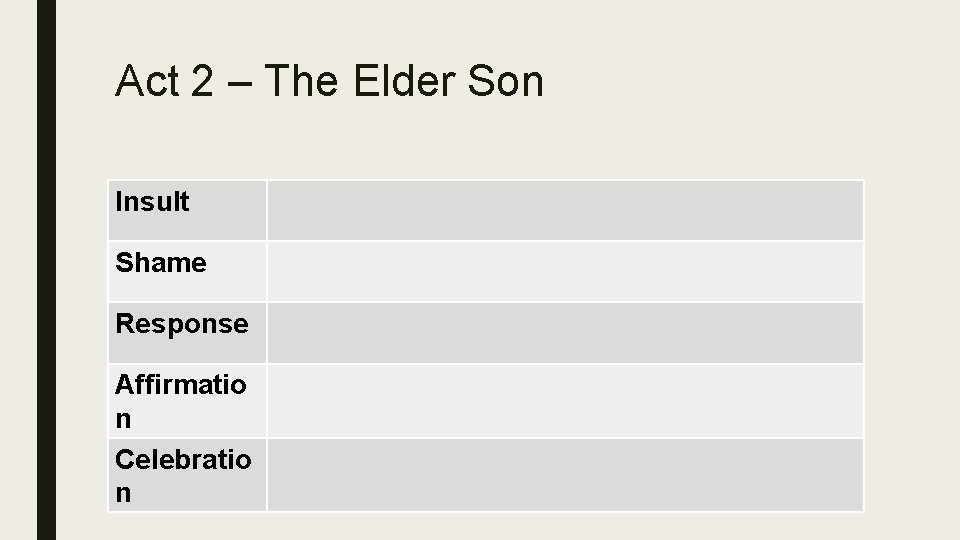Screen dimensions: 960x540
Task: Click the 'Response' table cell
Action: (x=187, y=332)
